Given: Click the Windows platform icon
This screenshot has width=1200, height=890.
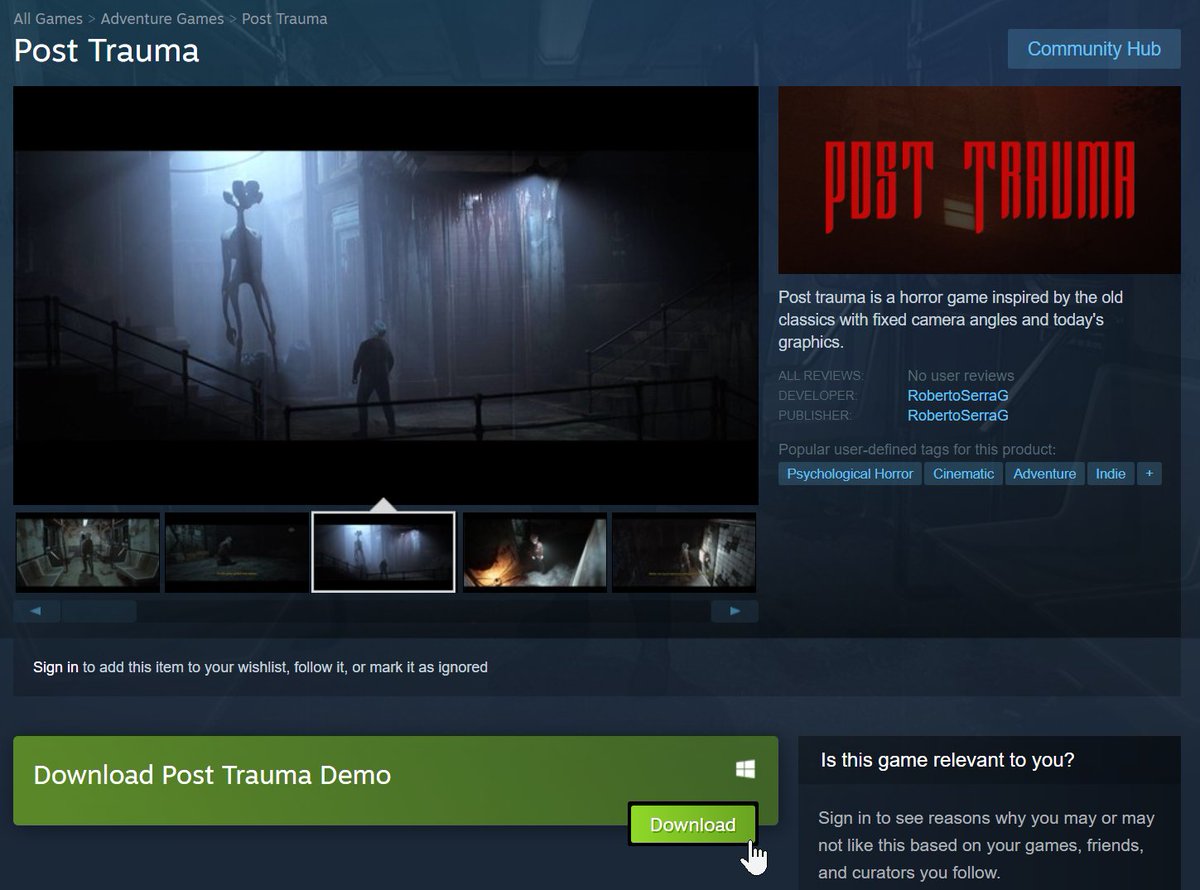Looking at the screenshot, I should tap(745, 769).
